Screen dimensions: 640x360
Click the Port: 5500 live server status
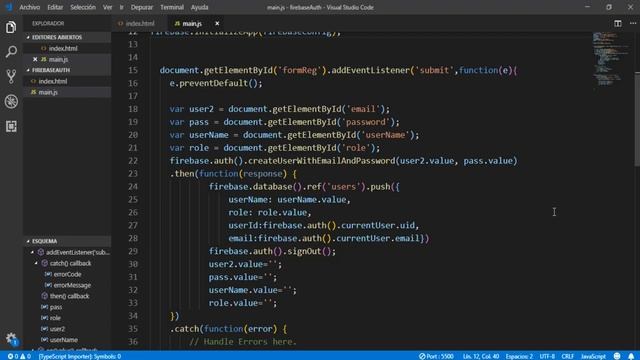436,356
